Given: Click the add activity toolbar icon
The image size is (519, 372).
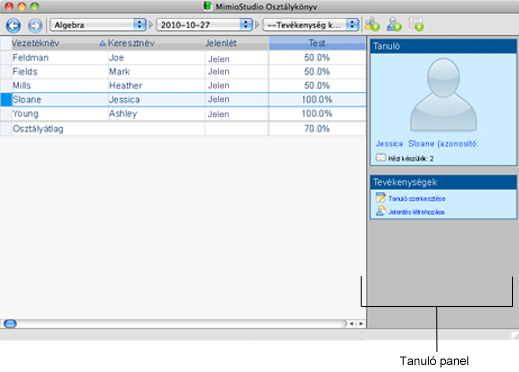Looking at the screenshot, I should (416, 24).
